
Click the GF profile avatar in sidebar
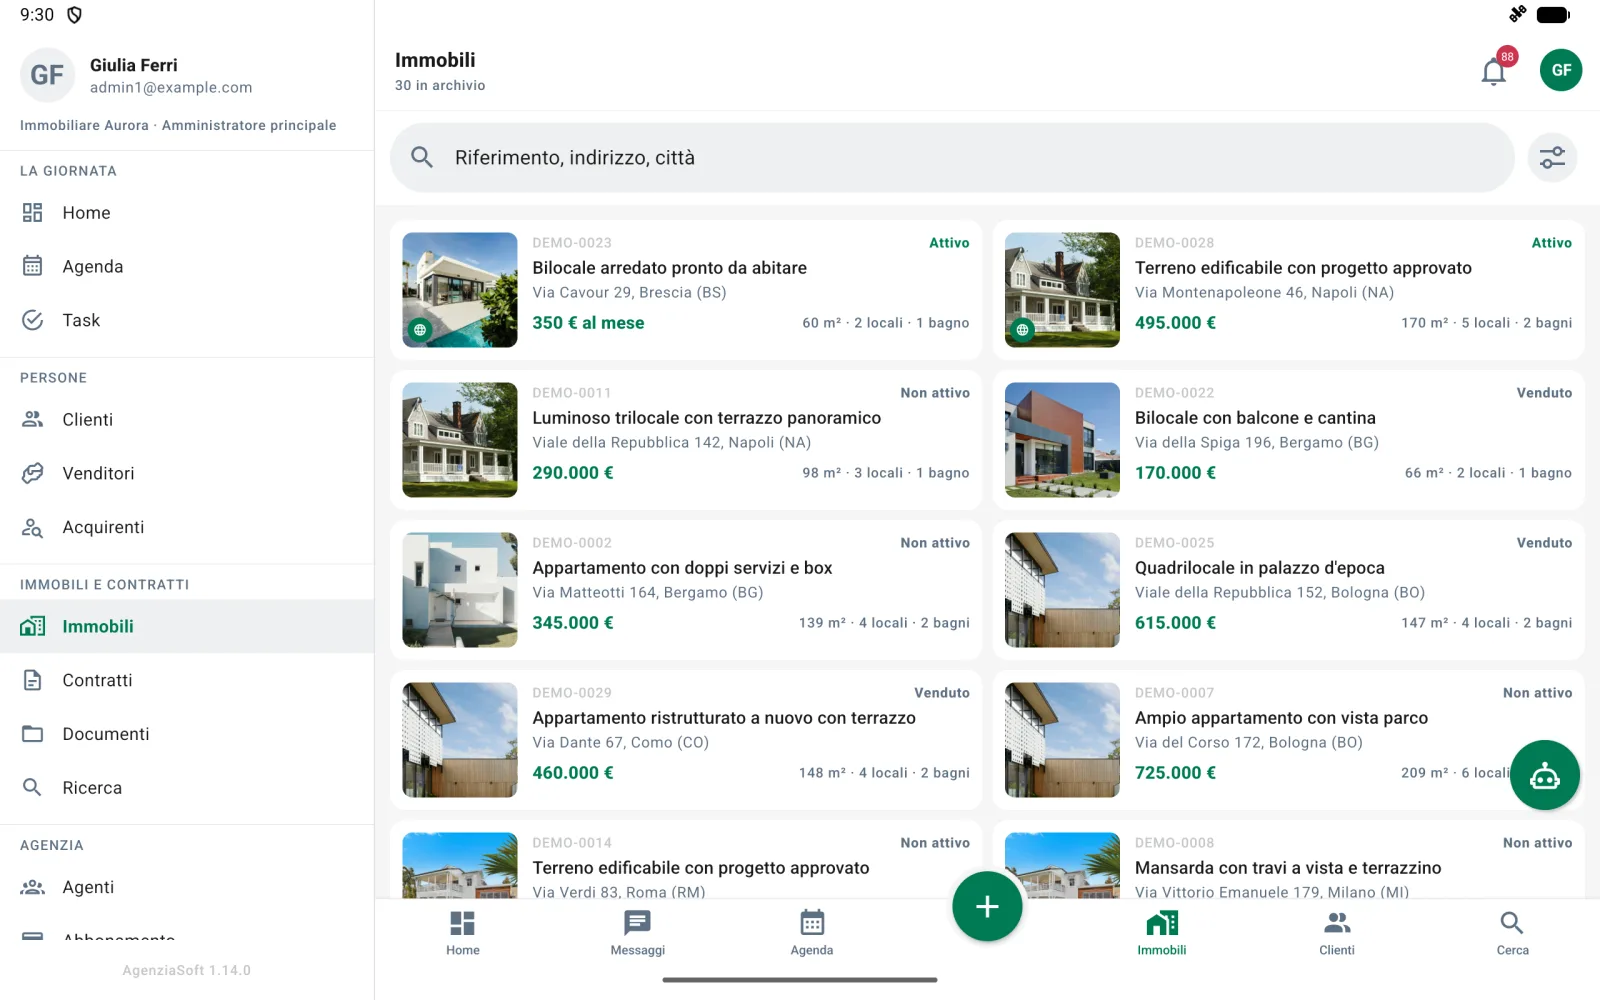tap(47, 75)
